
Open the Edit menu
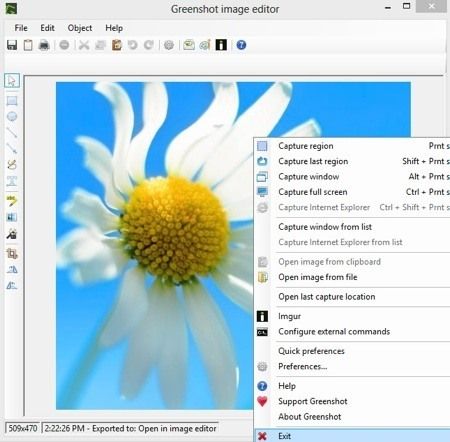(x=47, y=28)
